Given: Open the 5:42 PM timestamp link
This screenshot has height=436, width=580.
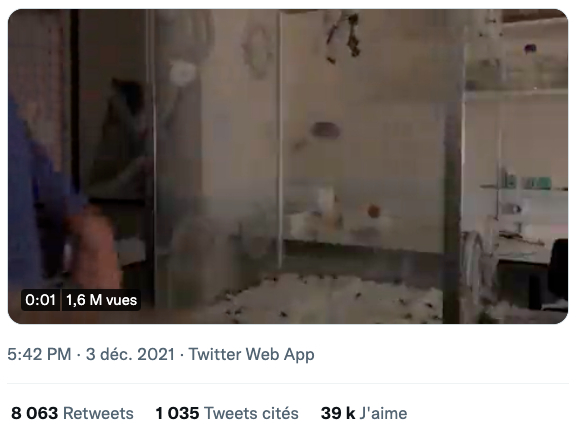Looking at the screenshot, I should [39, 354].
